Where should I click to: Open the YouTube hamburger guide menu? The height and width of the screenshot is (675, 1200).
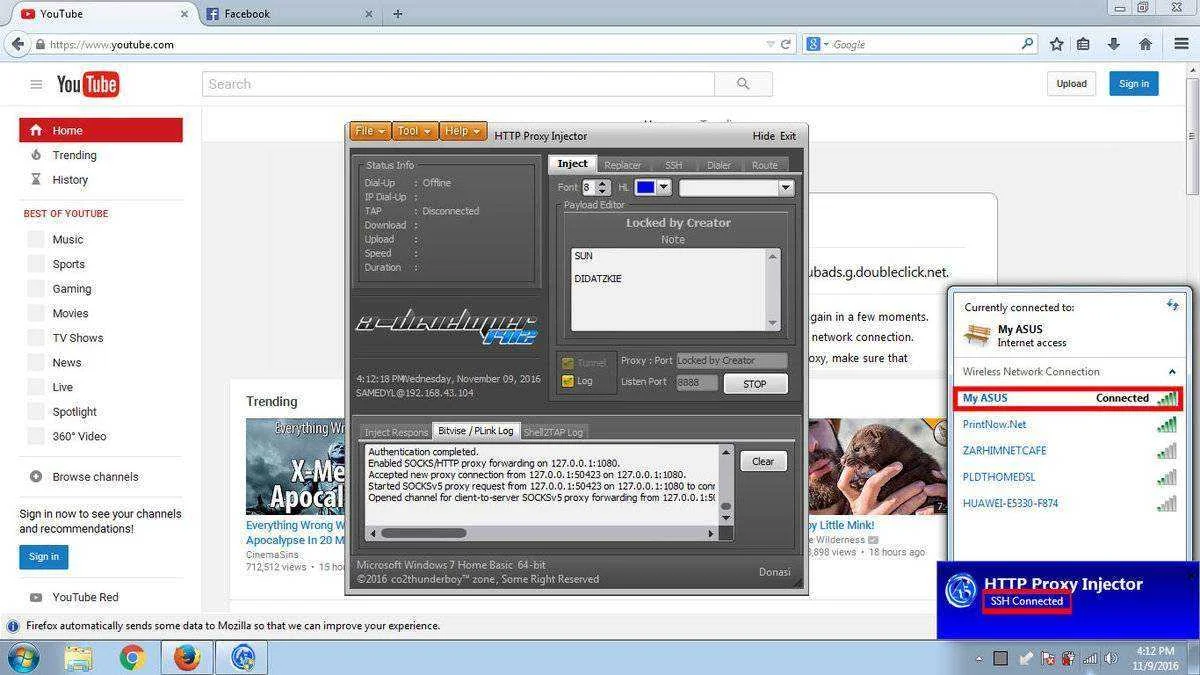coord(36,84)
